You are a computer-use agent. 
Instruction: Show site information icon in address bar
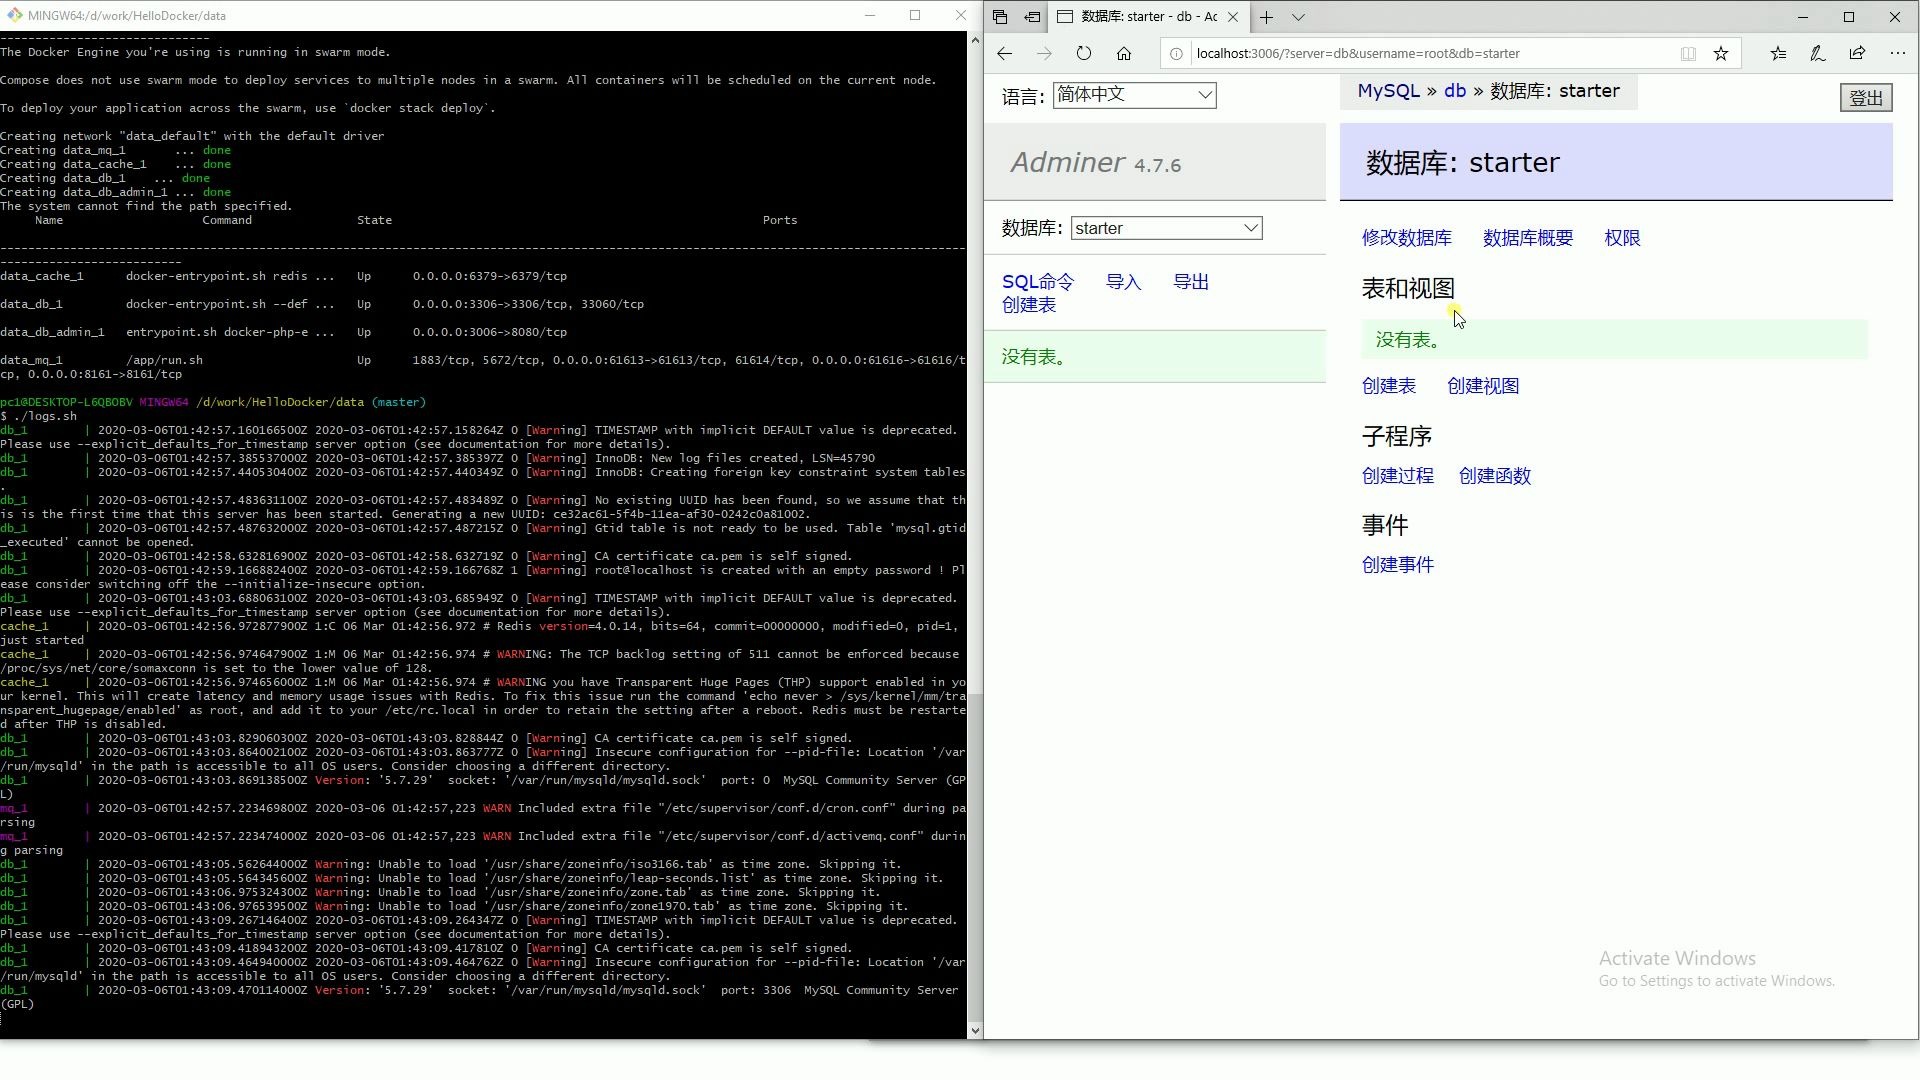pos(1177,54)
